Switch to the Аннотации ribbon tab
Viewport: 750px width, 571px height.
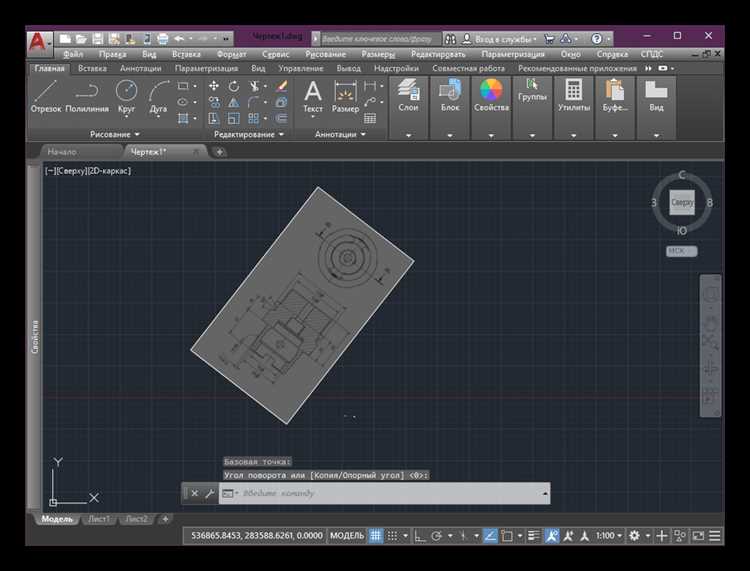pyautogui.click(x=141, y=68)
